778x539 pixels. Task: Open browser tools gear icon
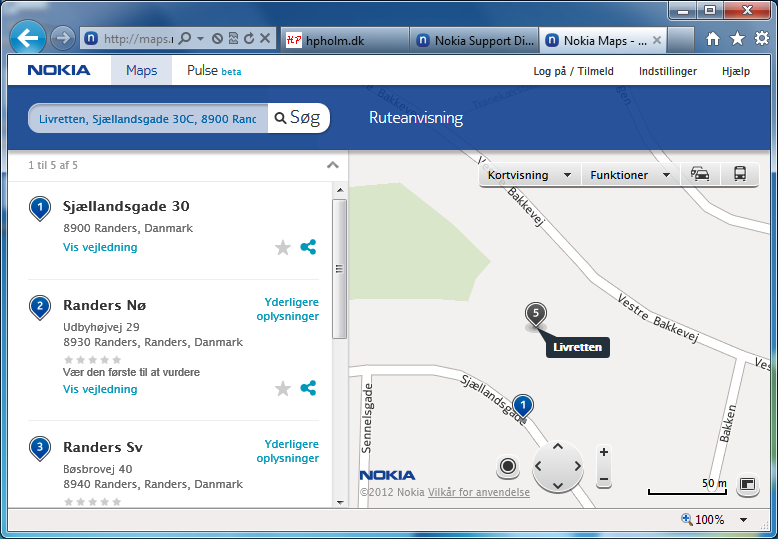(762, 38)
